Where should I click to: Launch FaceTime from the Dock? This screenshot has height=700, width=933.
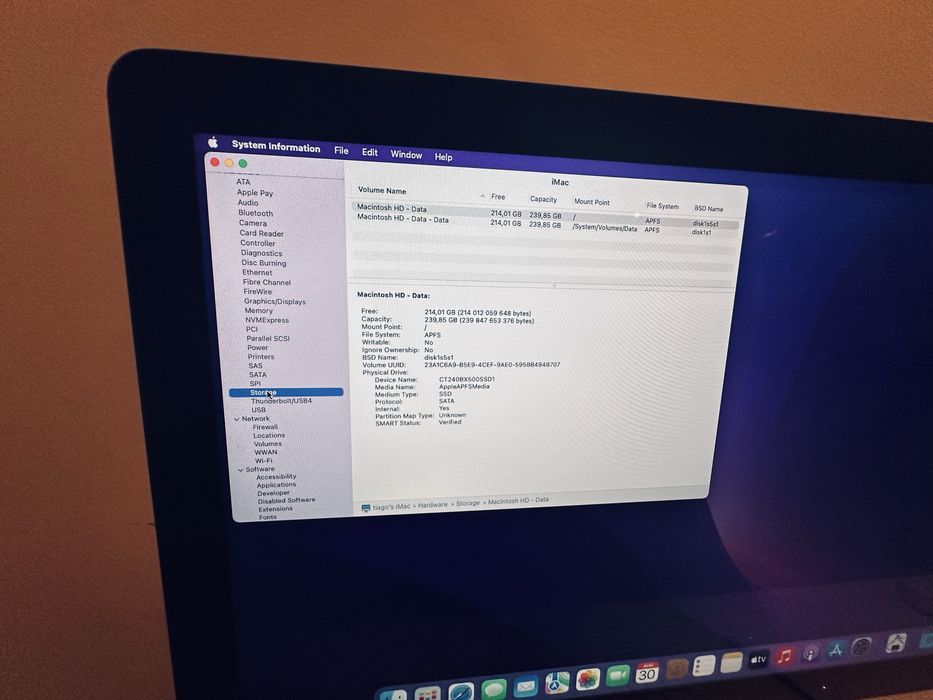click(x=618, y=676)
